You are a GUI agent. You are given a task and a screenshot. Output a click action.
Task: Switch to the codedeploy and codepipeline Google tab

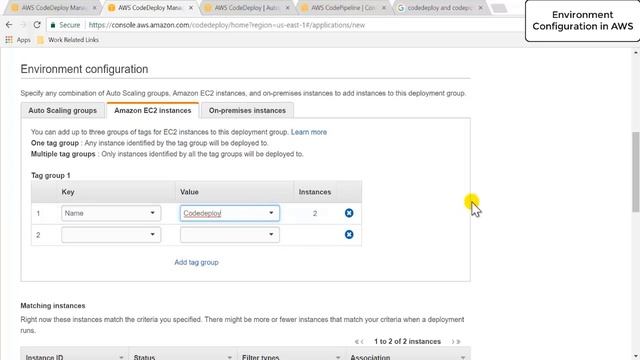click(x=439, y=8)
